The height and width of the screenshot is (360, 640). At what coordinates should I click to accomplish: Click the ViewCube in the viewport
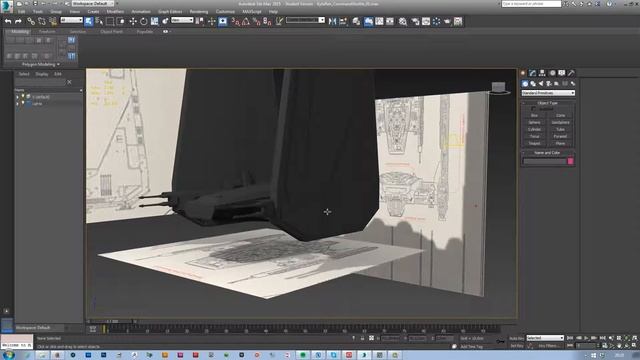coord(498,87)
